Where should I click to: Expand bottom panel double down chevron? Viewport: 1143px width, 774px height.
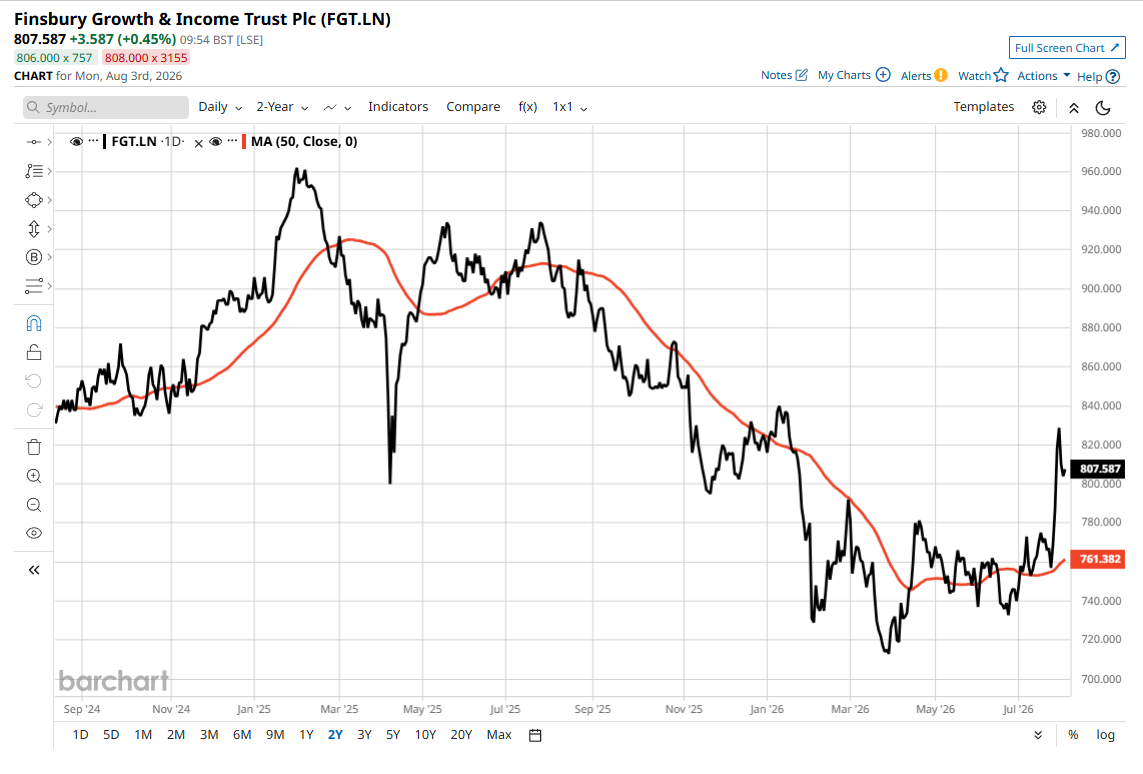click(x=1038, y=735)
